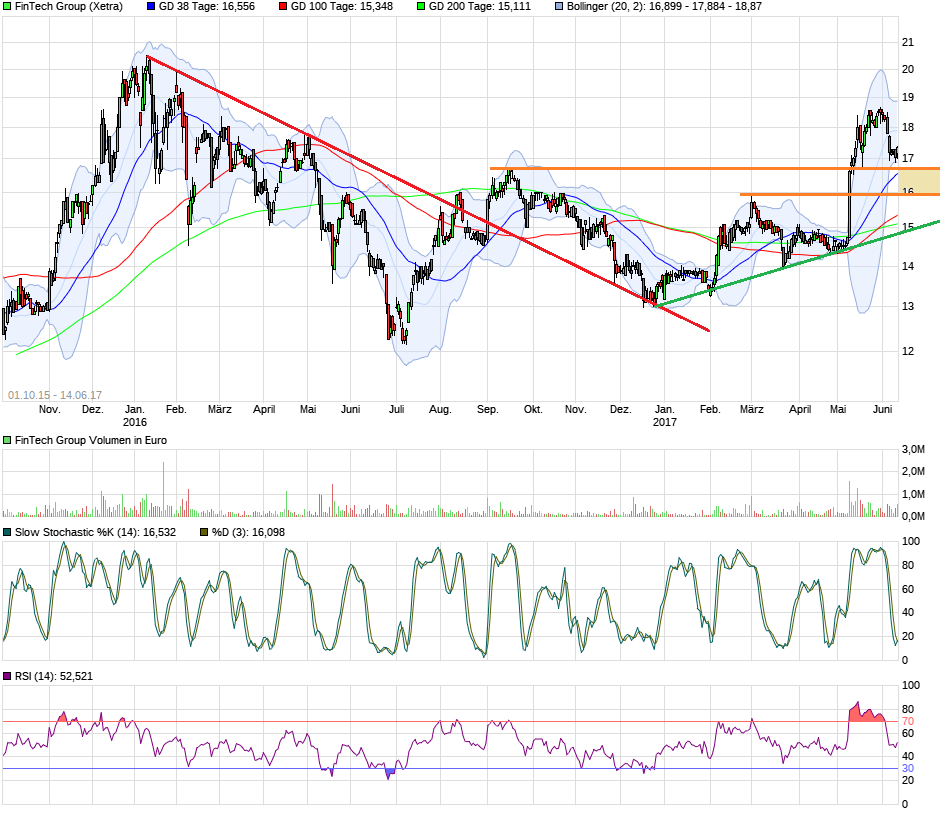
Task: Select the FinTech Group (Xetra) title label
Action: point(69,6)
